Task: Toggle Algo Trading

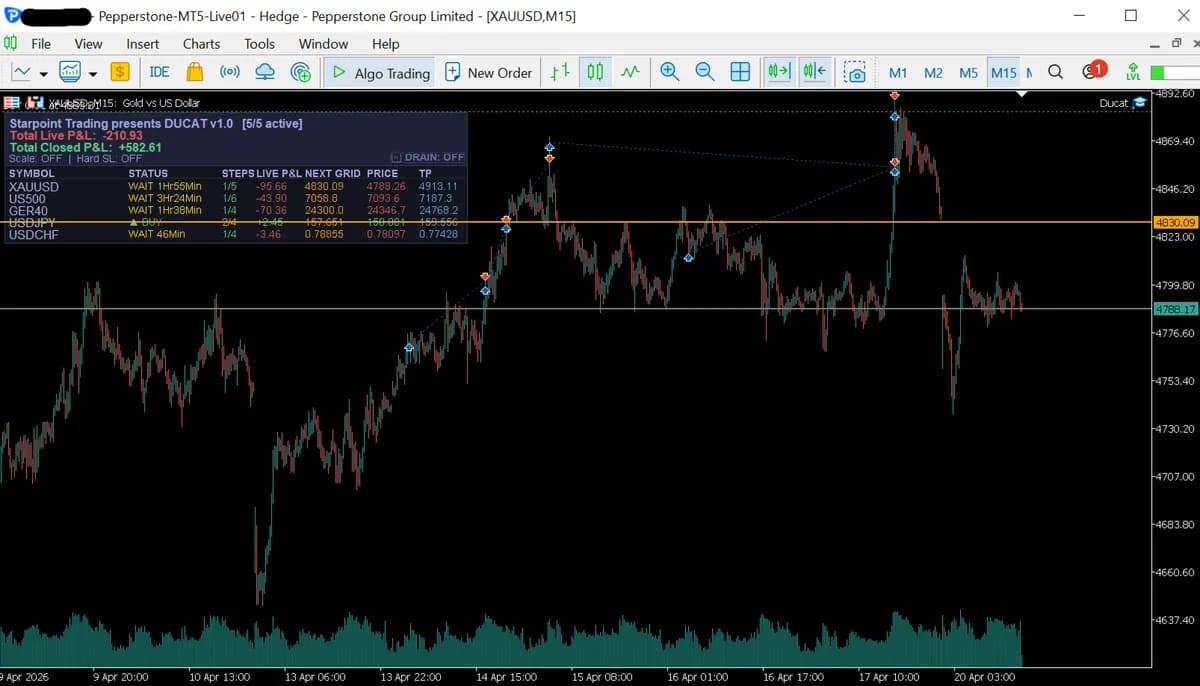Action: (x=380, y=72)
